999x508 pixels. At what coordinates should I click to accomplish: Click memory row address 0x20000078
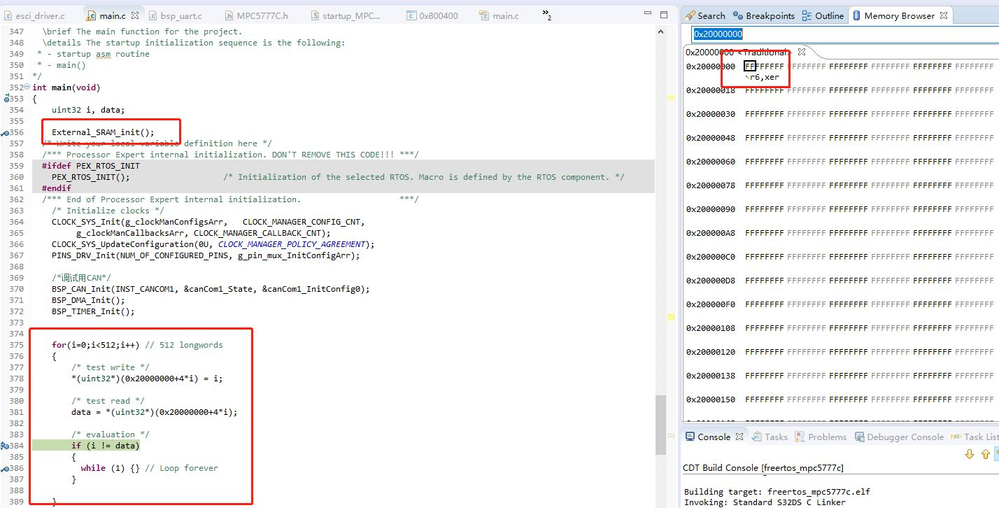tap(710, 185)
